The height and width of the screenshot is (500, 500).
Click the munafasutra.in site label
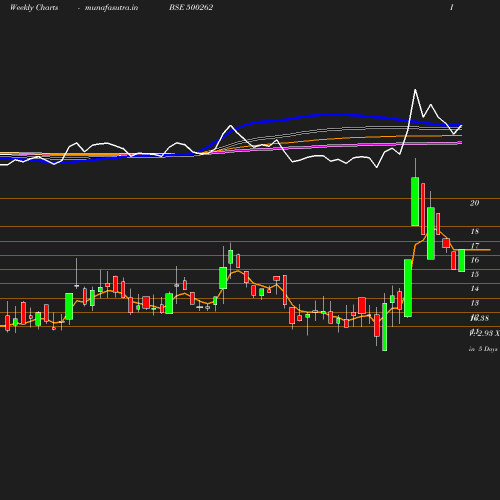tap(111, 7)
